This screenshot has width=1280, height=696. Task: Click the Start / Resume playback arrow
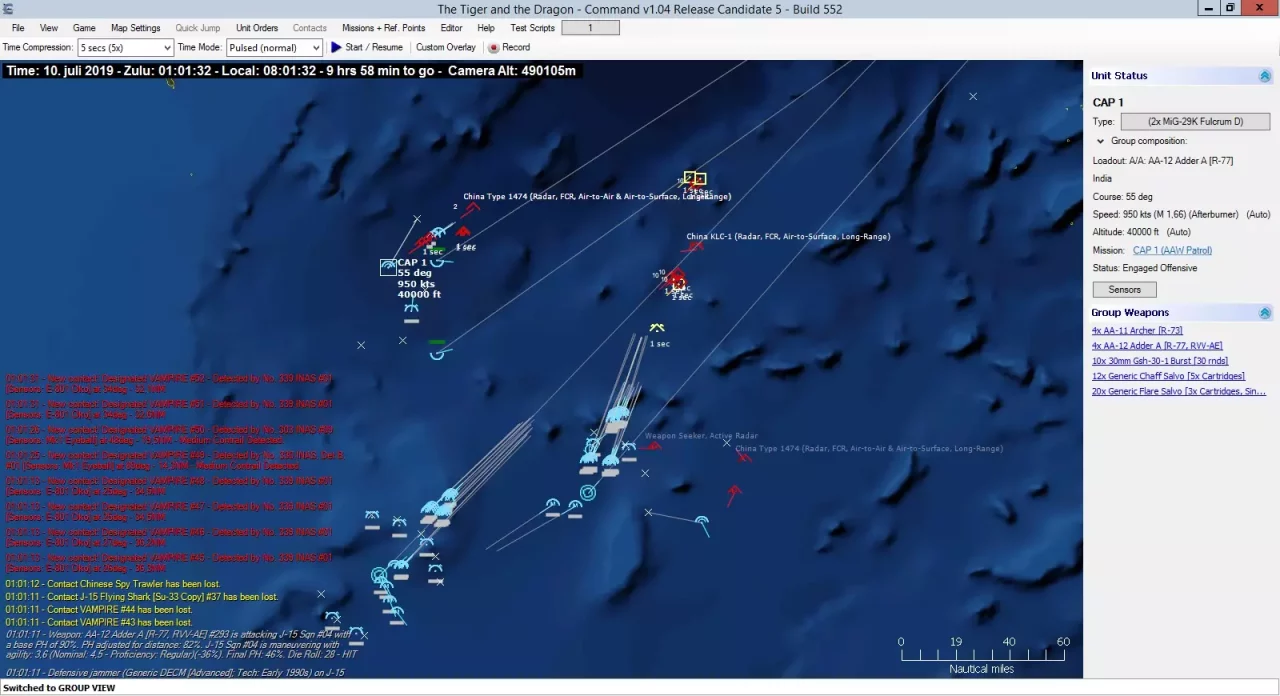(337, 47)
